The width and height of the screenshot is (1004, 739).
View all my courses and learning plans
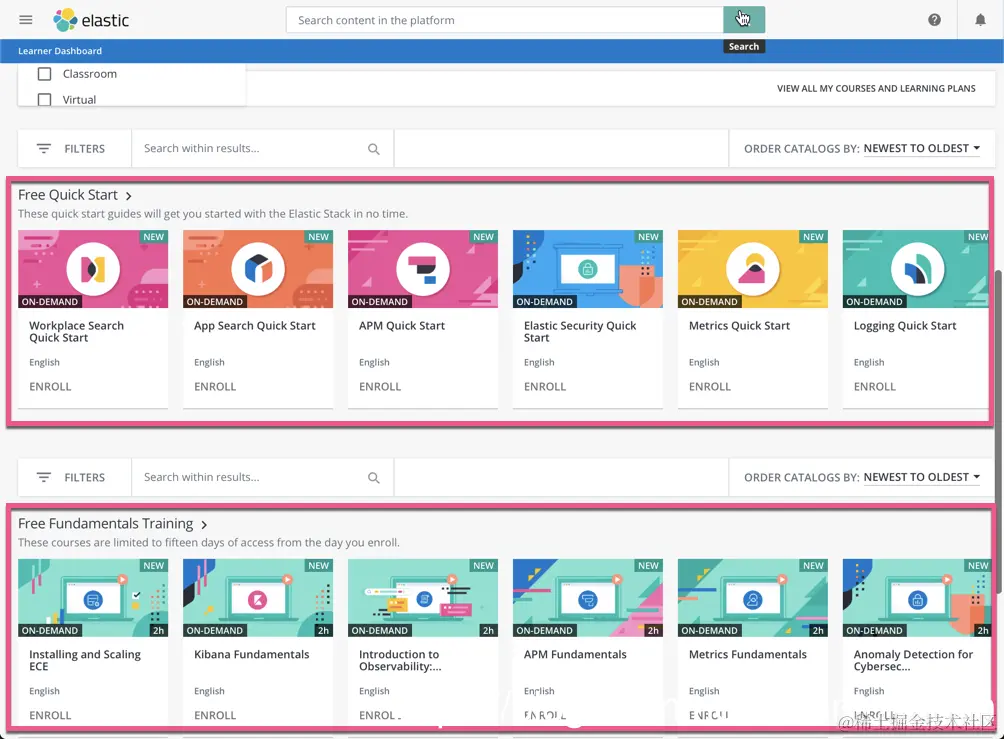pyautogui.click(x=876, y=88)
